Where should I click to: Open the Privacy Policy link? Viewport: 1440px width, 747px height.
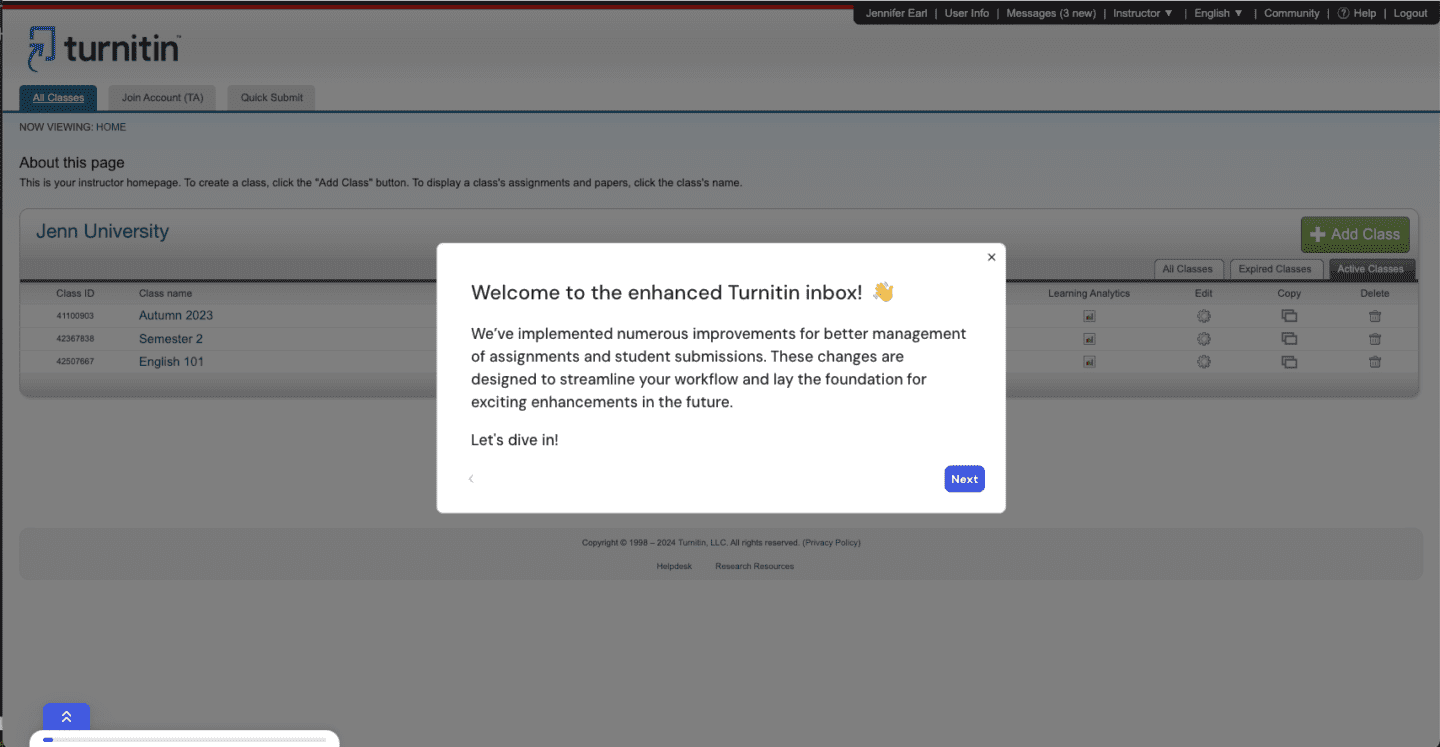coord(831,543)
